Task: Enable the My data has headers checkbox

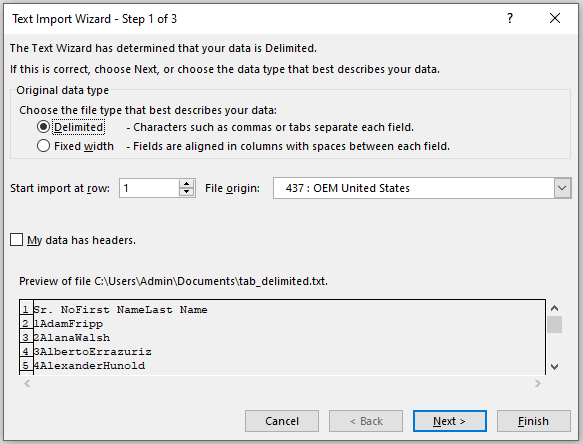Action: [x=16, y=240]
